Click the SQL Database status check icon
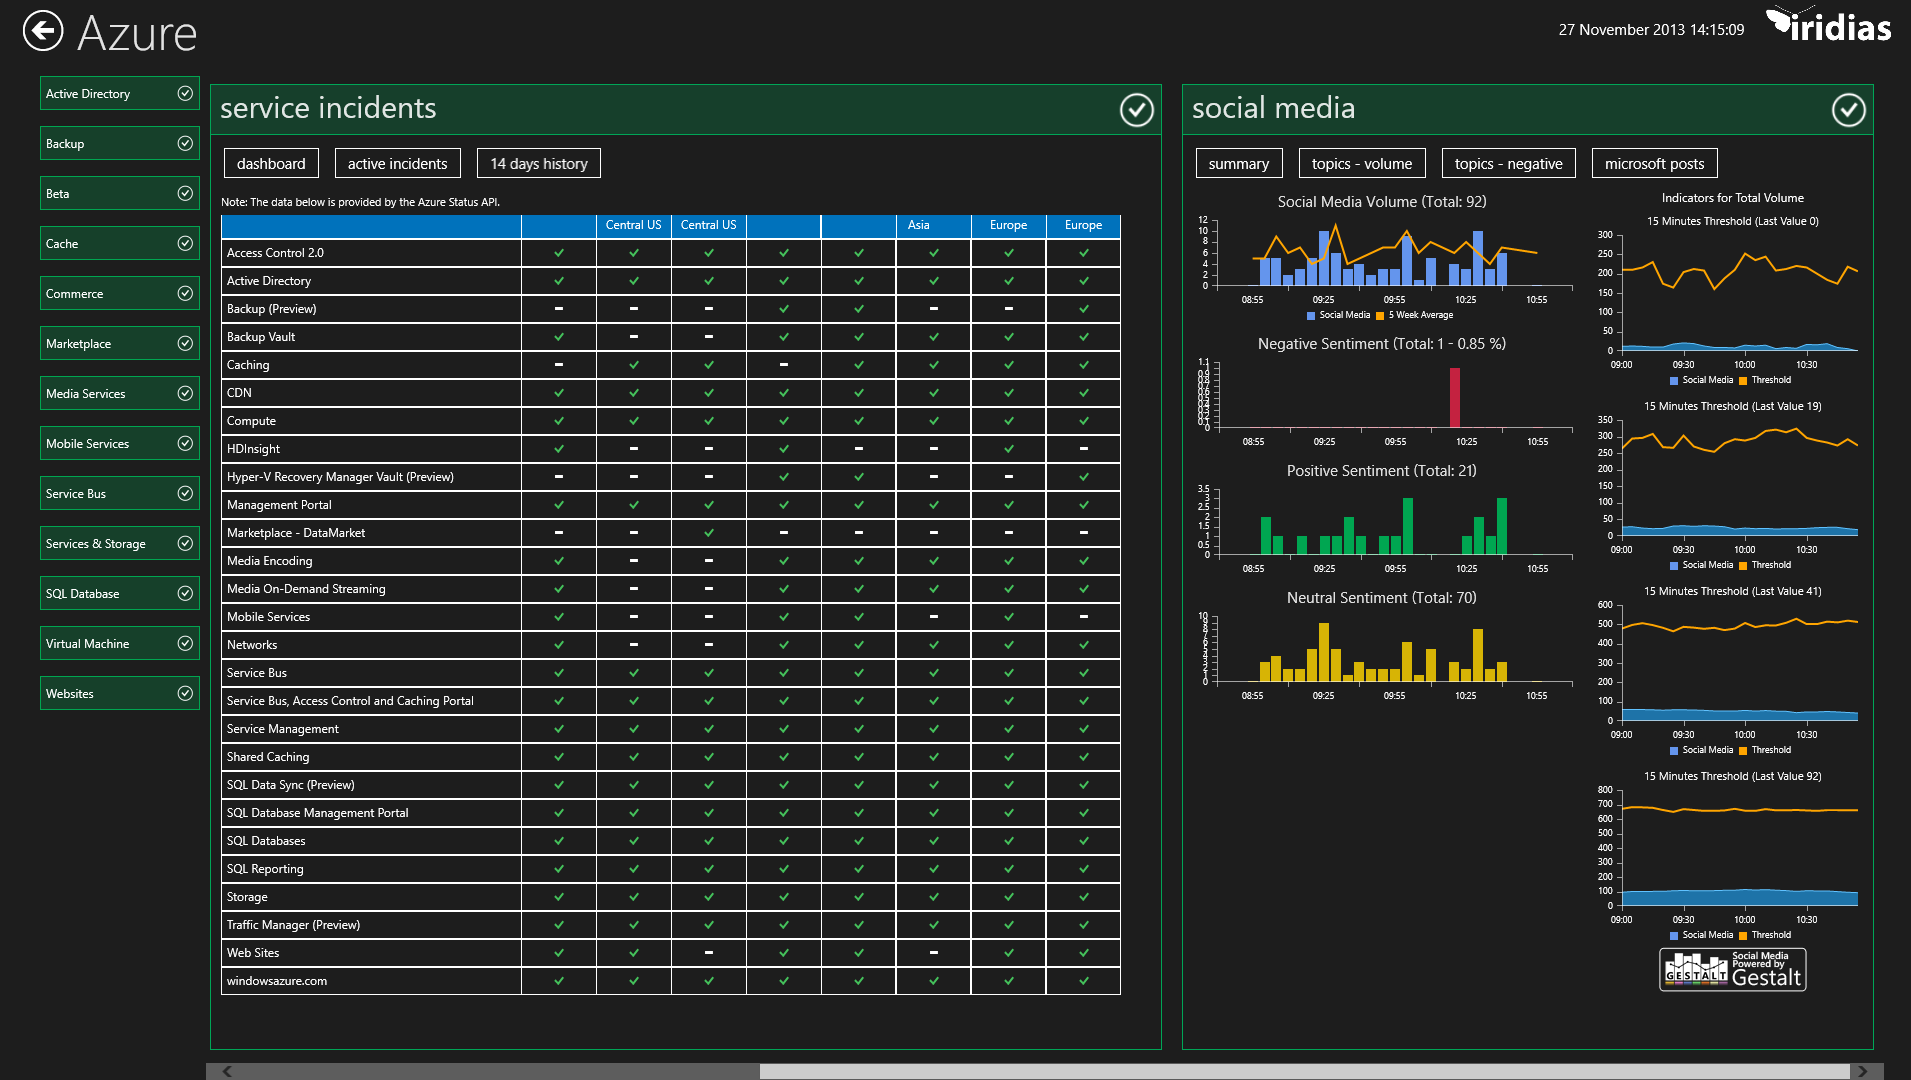 [185, 593]
